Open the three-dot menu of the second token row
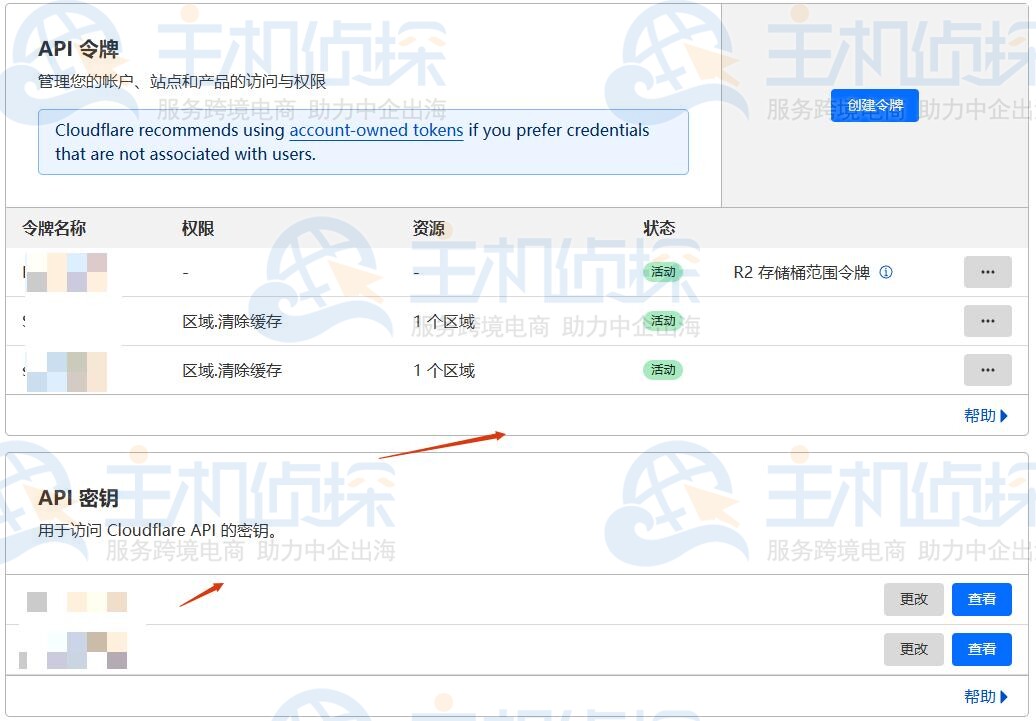Image resolution: width=1036 pixels, height=721 pixels. click(987, 321)
